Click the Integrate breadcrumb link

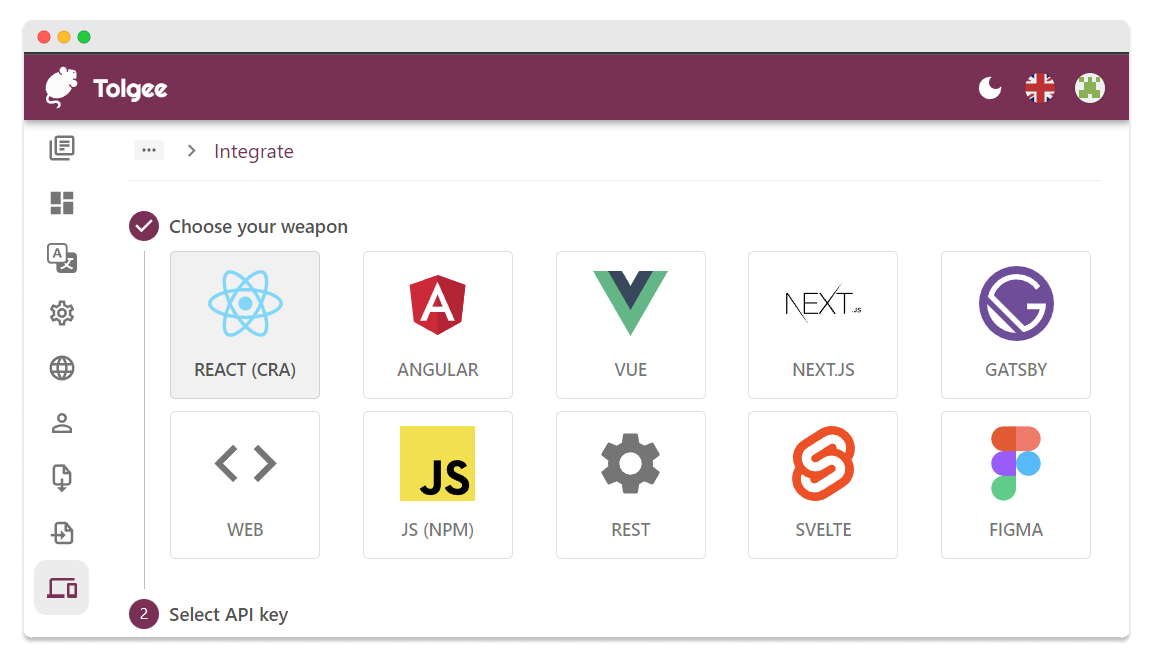(254, 152)
